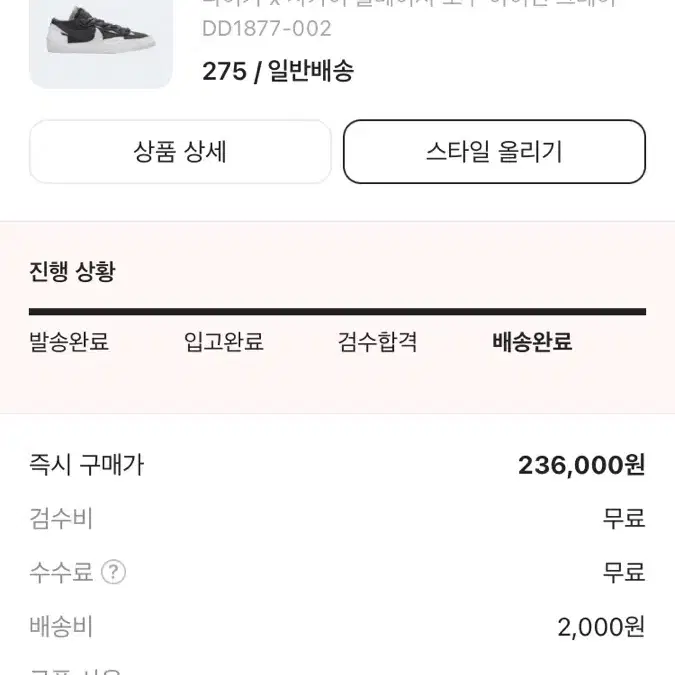The image size is (675, 675).
Task: Select the 검수합격 progress step
Action: coord(378,342)
